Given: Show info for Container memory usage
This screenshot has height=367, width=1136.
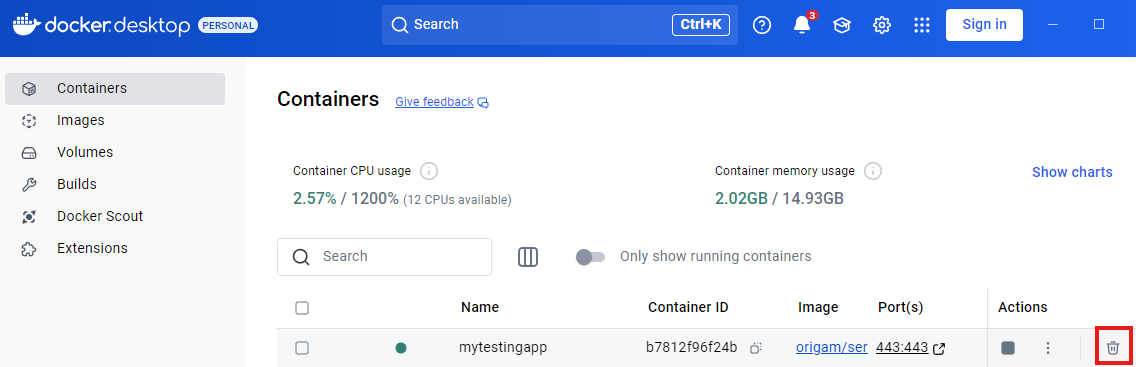Looking at the screenshot, I should pos(873,172).
